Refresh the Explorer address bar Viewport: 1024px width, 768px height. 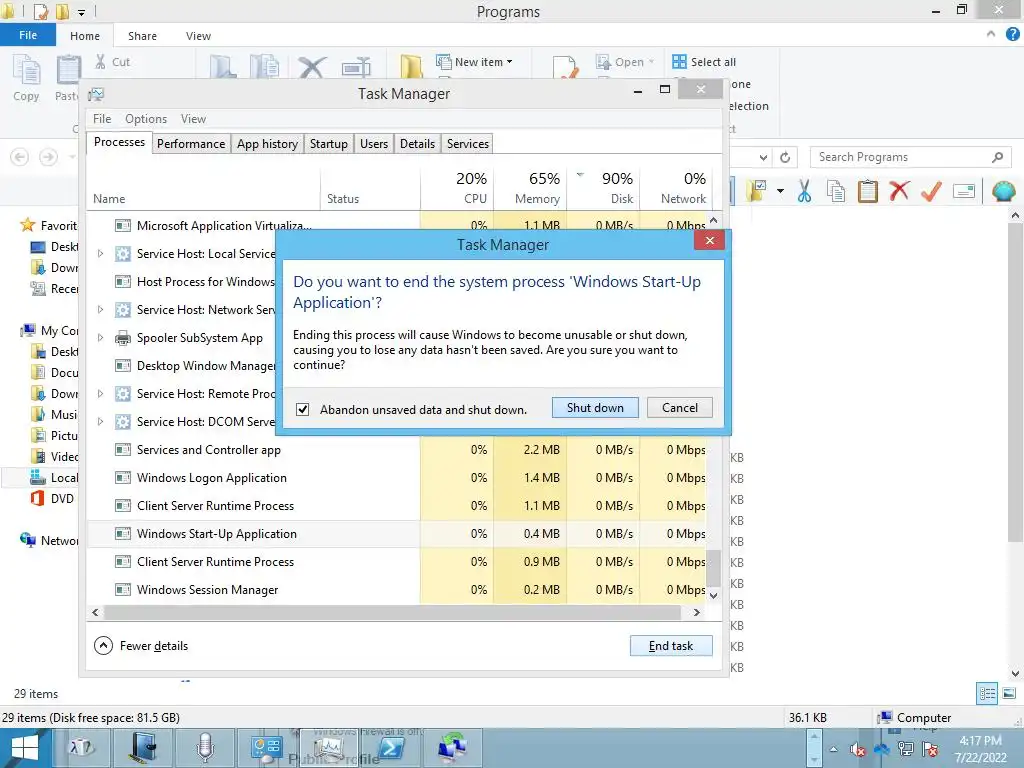[785, 157]
